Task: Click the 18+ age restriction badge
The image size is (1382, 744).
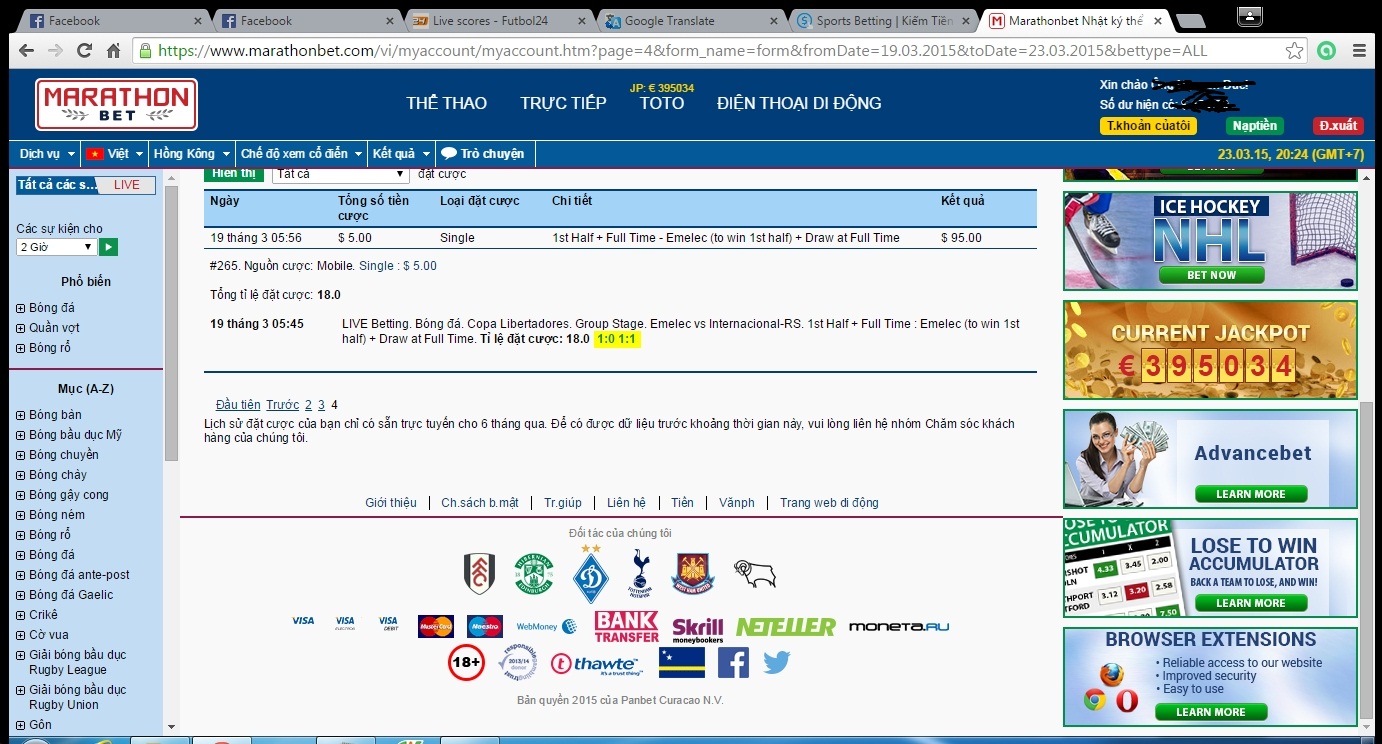Action: click(466, 663)
